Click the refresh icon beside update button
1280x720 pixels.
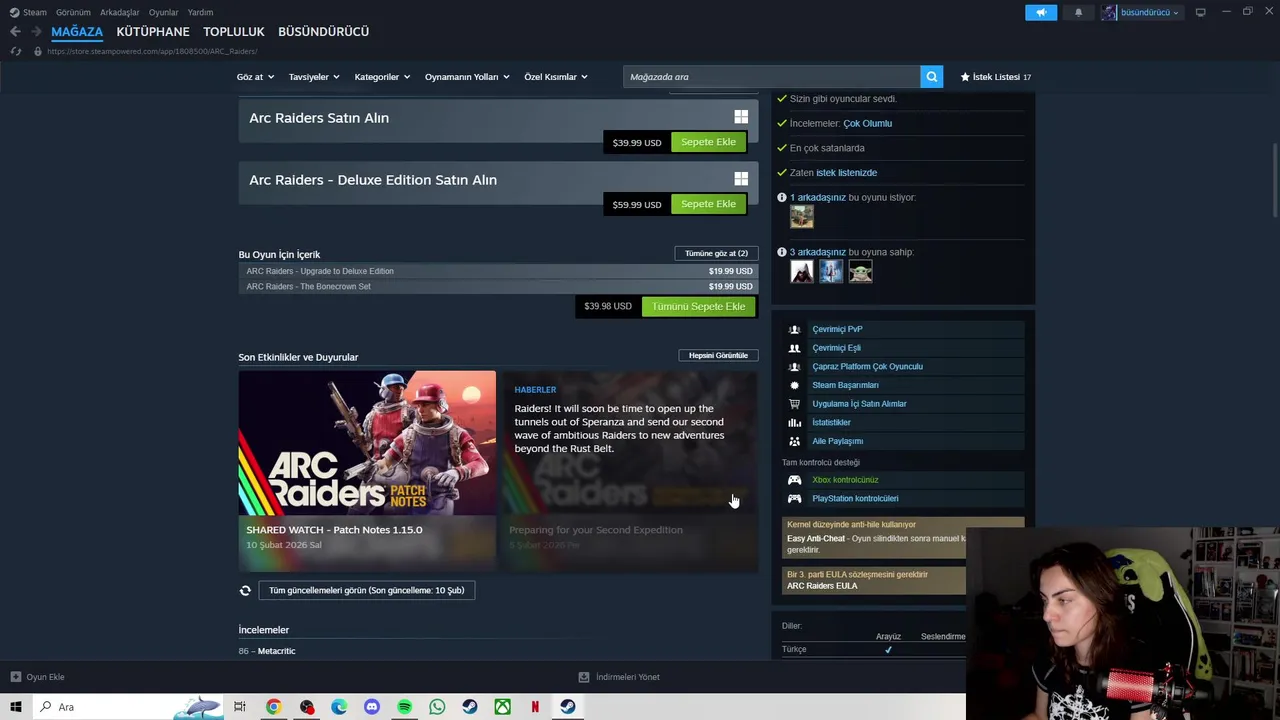tap(245, 590)
